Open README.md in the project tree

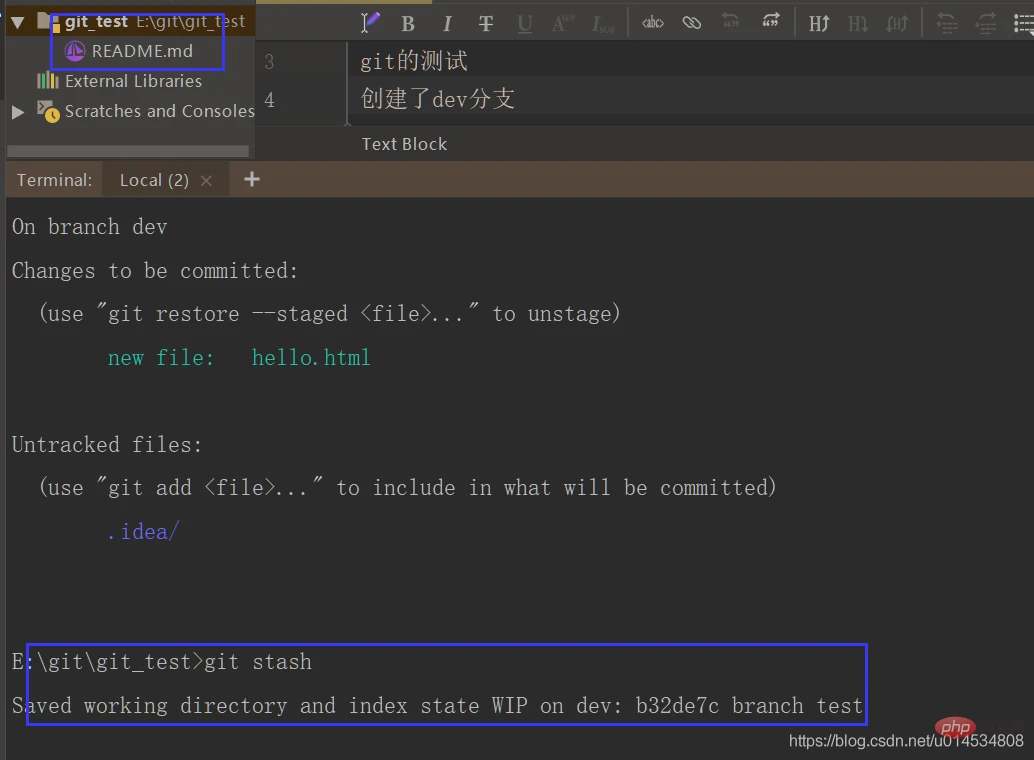(x=141, y=51)
